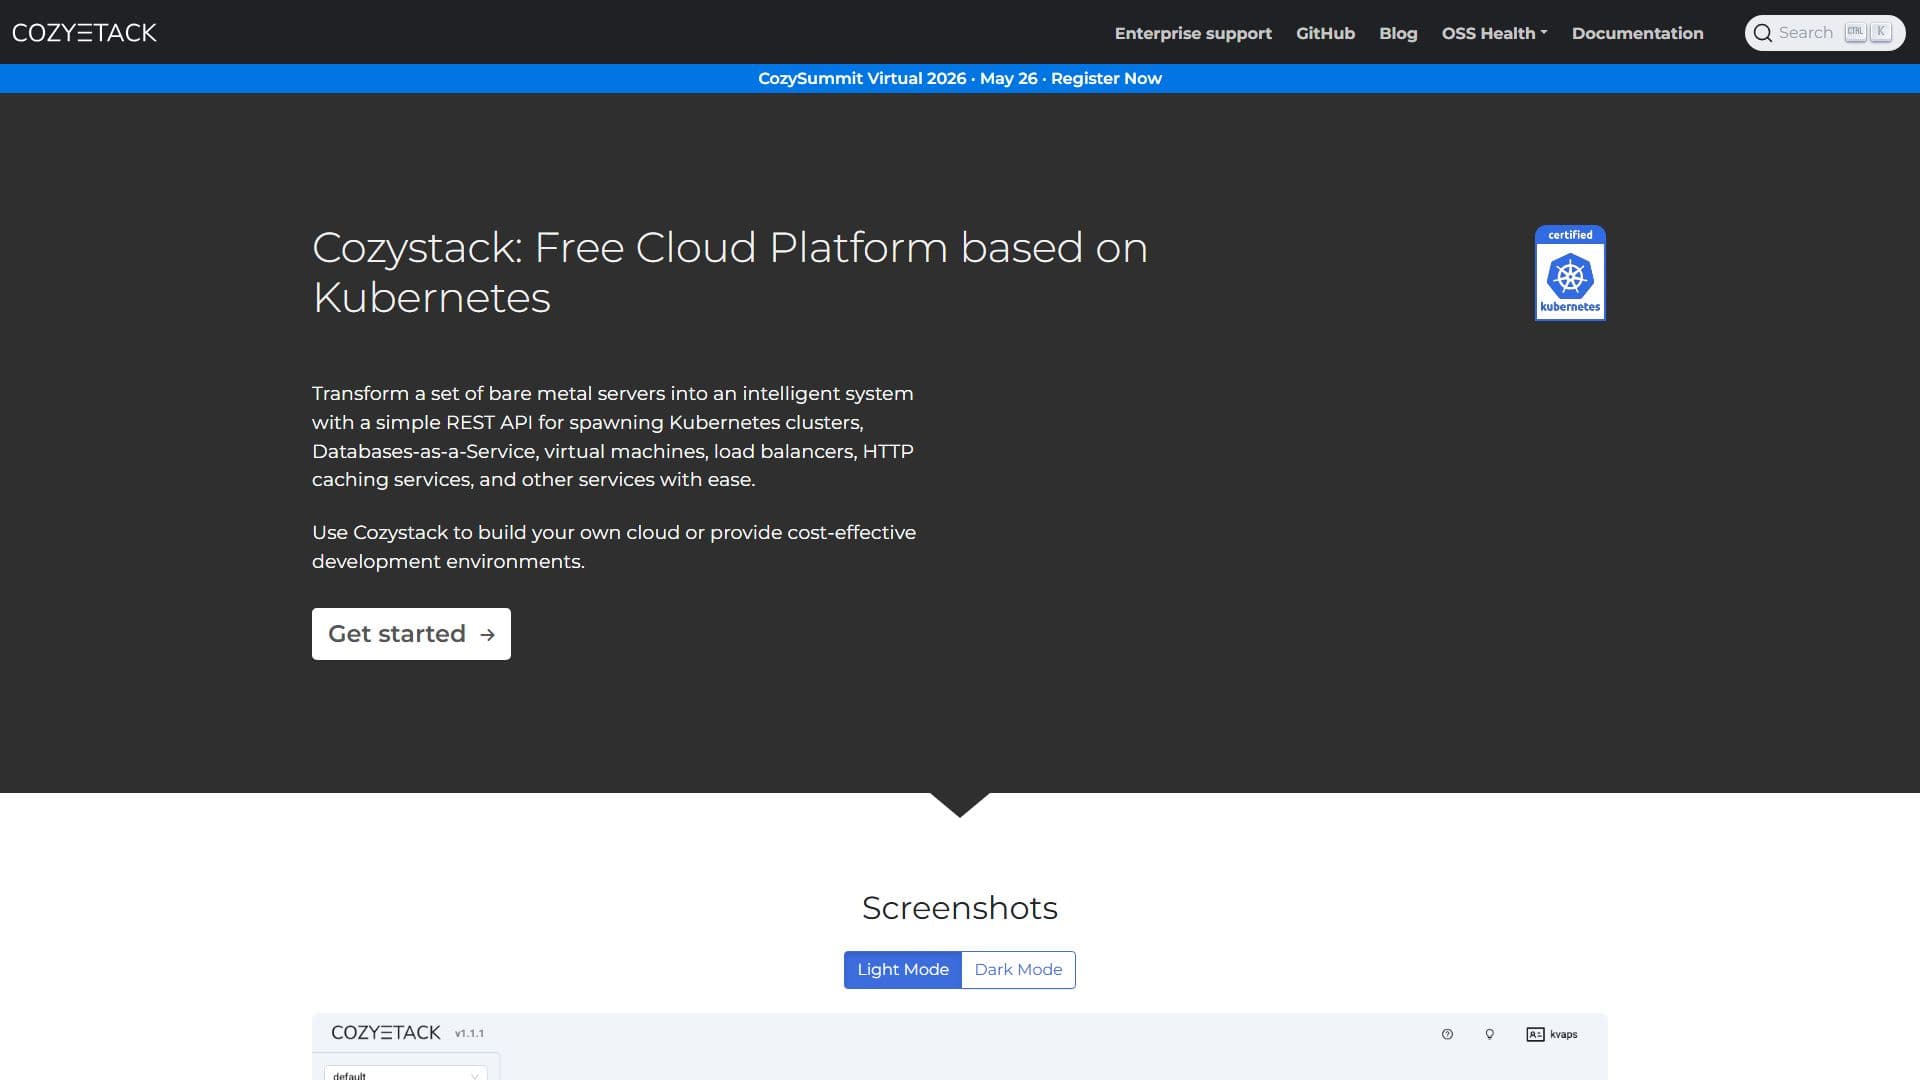
Task: Switch screenshots to Dark Mode
Action: pos(1018,970)
